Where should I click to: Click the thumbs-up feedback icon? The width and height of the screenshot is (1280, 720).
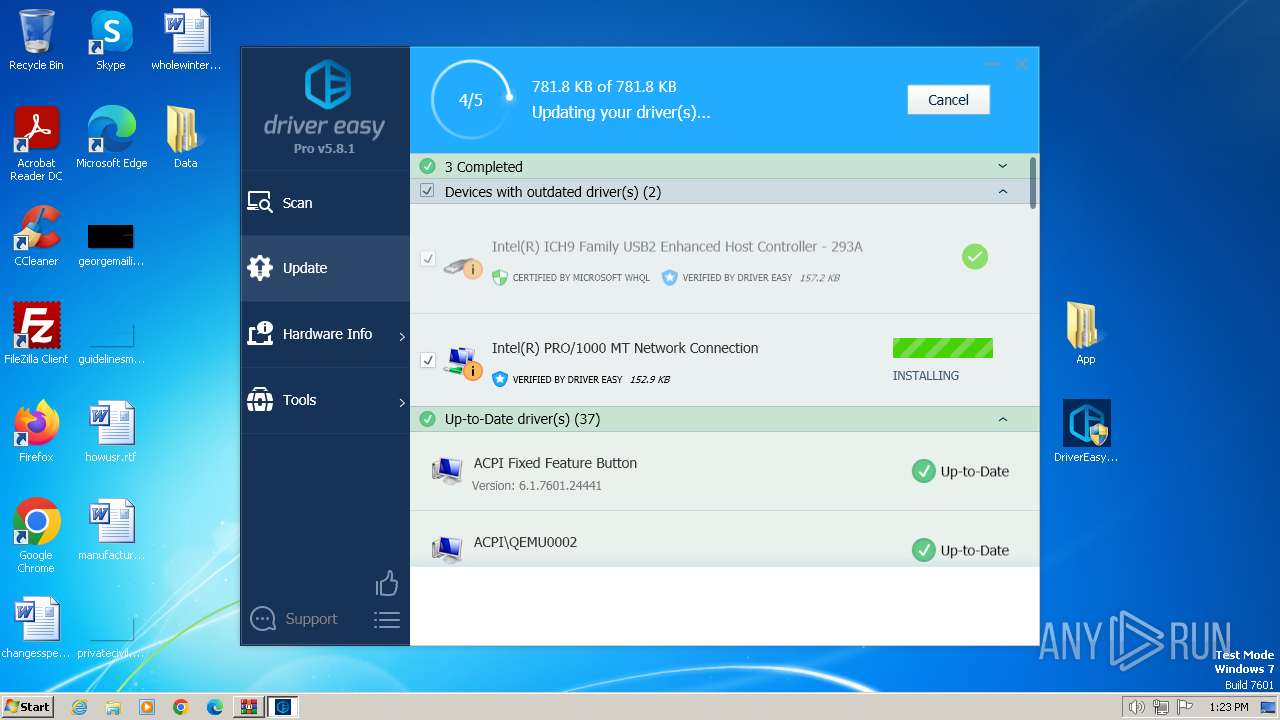[x=387, y=583]
